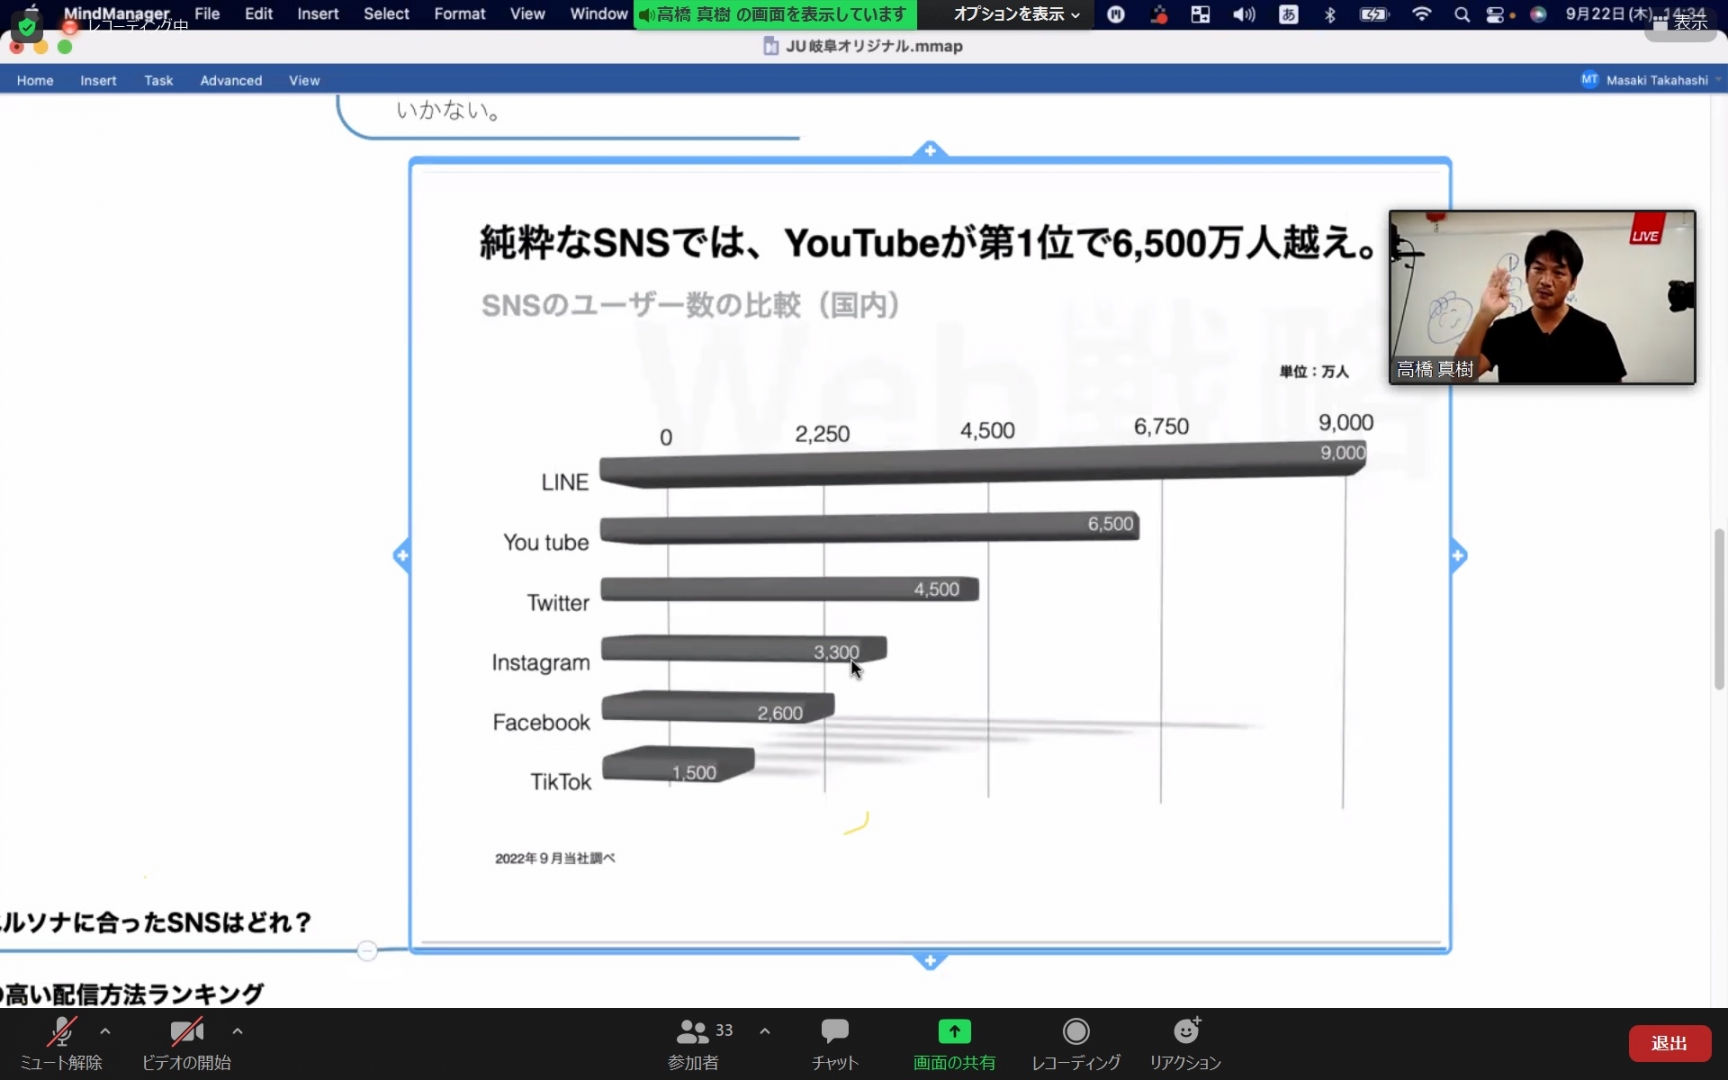Click the plus handle on top of the topic
Viewport: 1728px width, 1080px height.
(930, 150)
